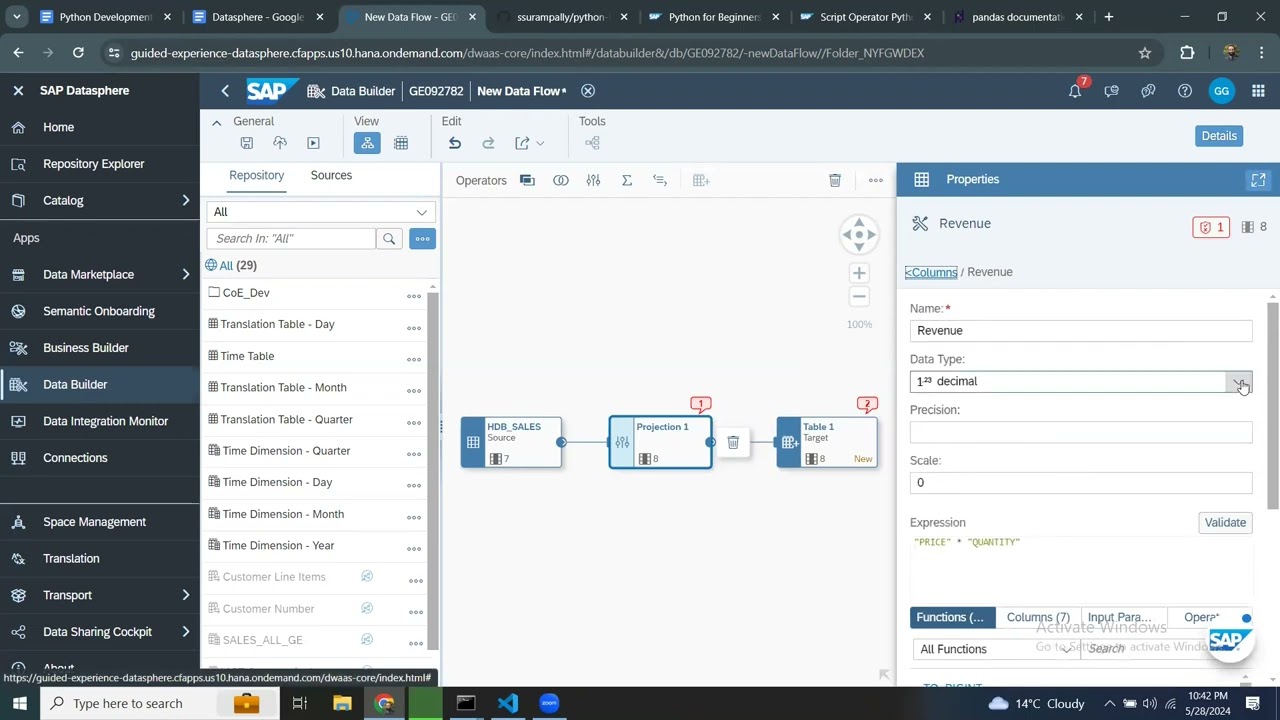This screenshot has height=720, width=1280.
Task: Zoom out using the minus icon
Action: 859,297
